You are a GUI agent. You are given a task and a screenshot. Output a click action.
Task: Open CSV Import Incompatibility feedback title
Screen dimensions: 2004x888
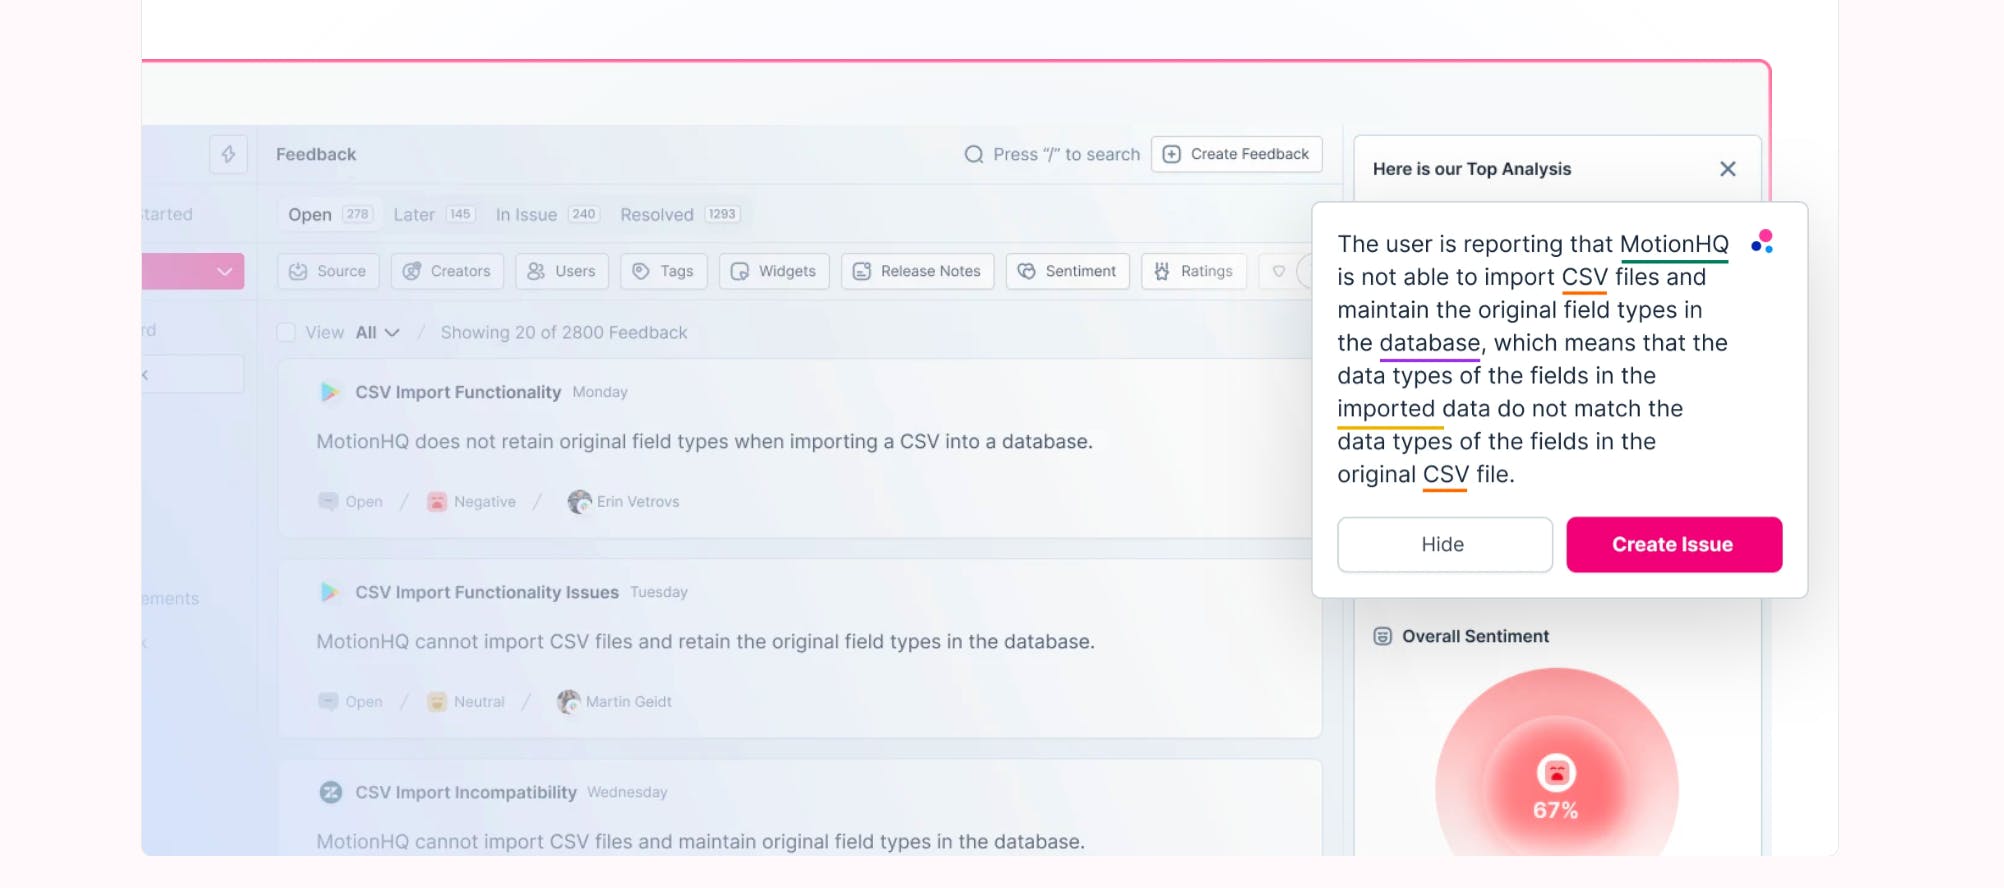pos(466,792)
